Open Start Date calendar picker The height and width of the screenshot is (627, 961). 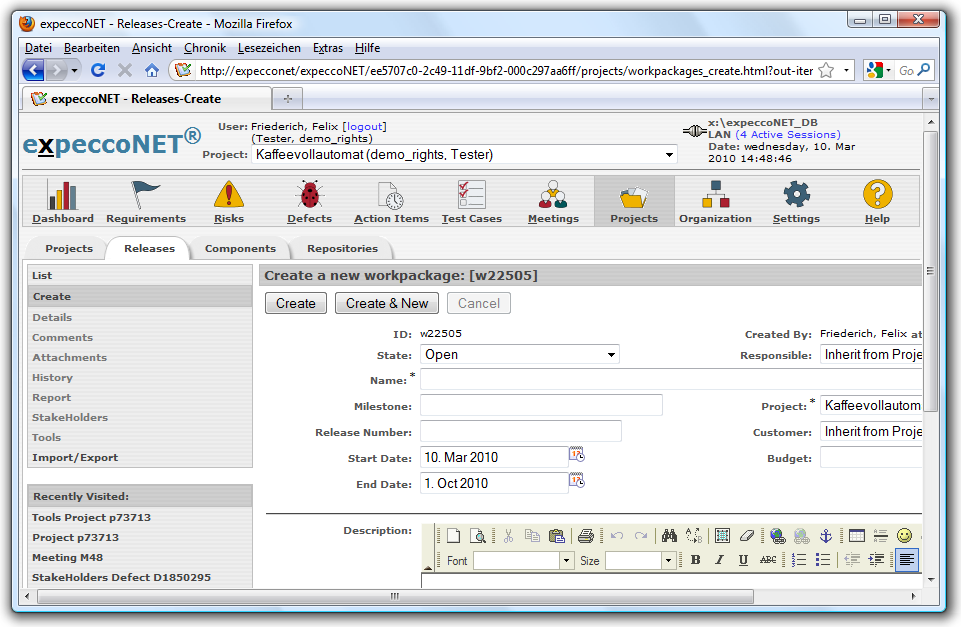576,455
